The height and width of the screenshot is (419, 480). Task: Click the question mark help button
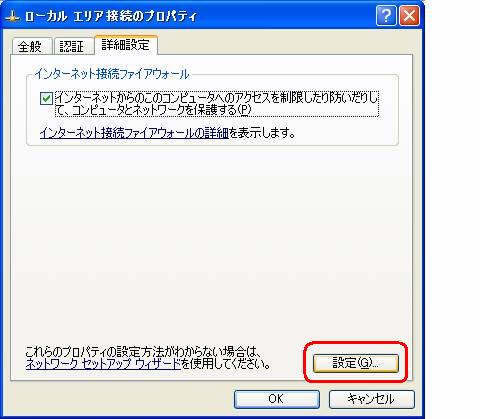386,16
